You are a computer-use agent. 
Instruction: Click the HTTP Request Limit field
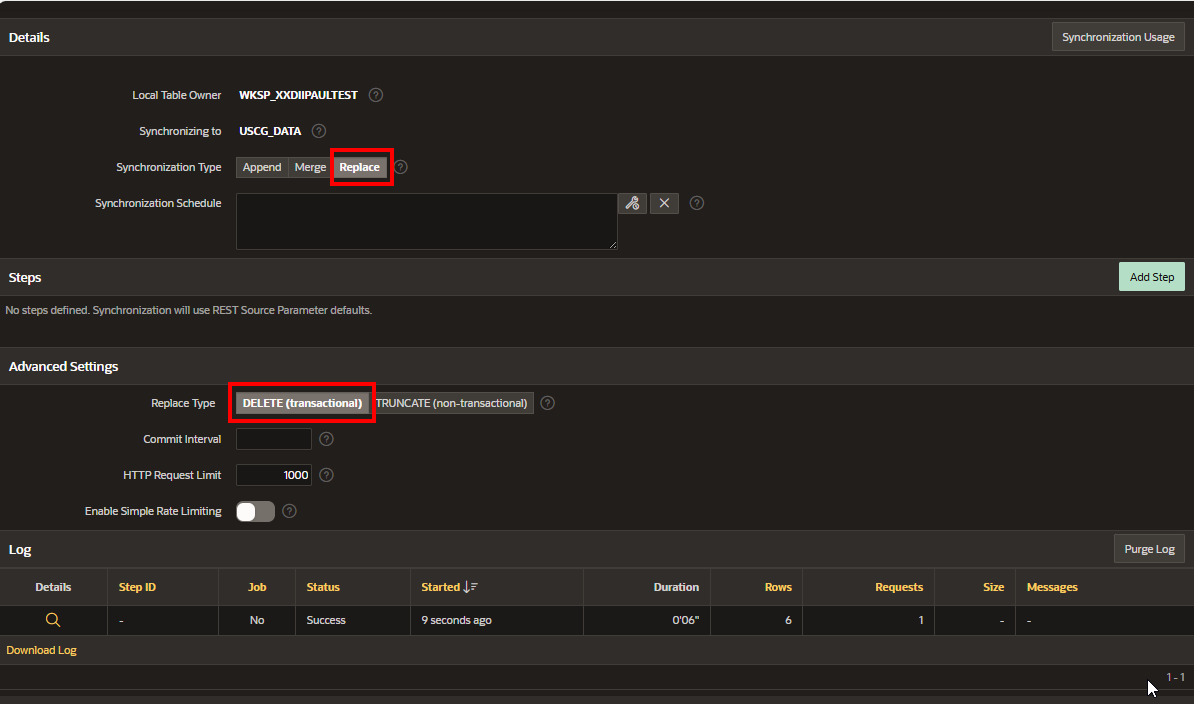273,475
